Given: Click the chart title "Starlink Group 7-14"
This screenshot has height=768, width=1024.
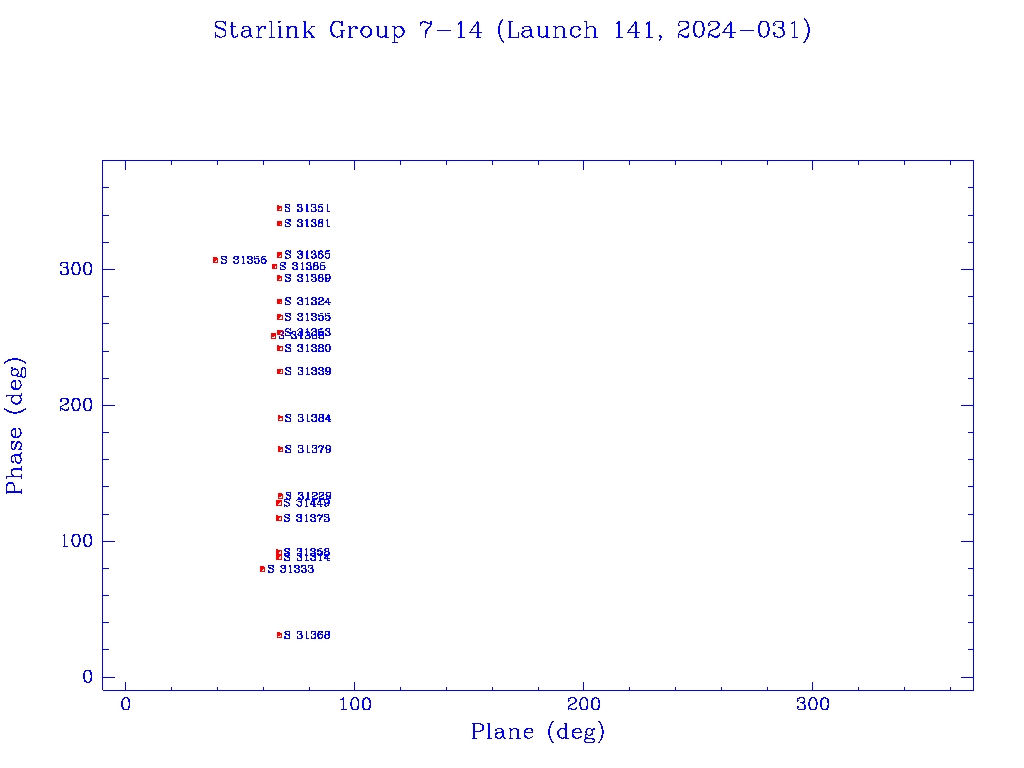Looking at the screenshot, I should [347, 30].
